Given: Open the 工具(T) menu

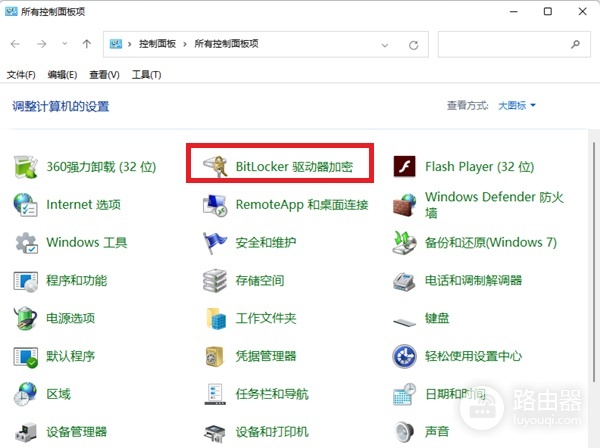Looking at the screenshot, I should click(147, 75).
